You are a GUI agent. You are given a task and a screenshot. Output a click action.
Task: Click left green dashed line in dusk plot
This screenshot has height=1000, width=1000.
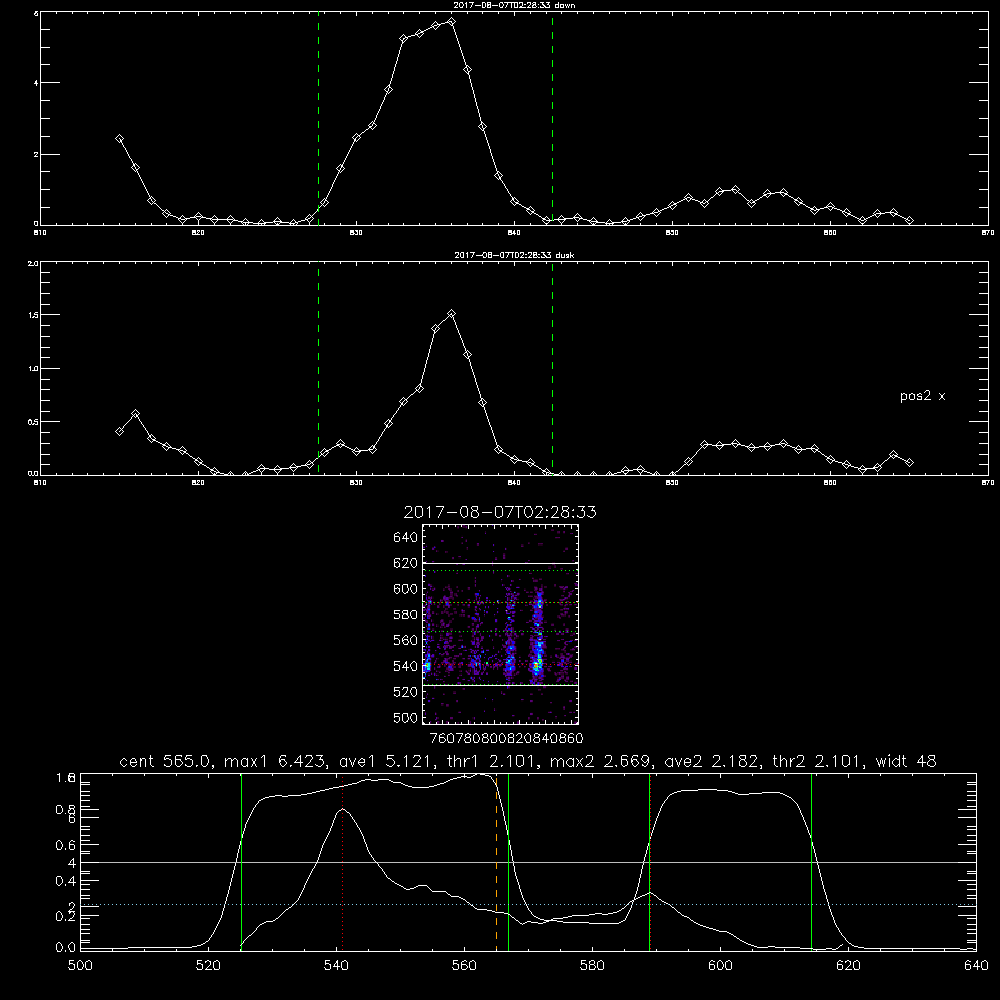click(318, 368)
